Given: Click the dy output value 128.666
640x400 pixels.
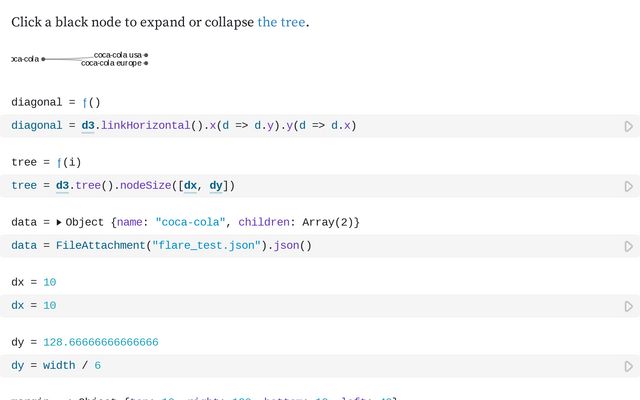Looking at the screenshot, I should (x=100, y=342).
